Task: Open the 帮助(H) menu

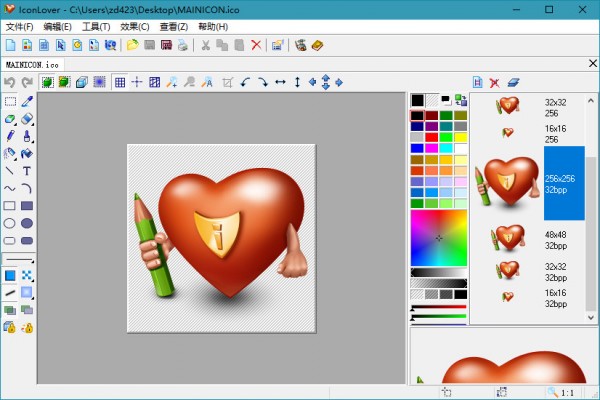Action: click(x=240, y=26)
